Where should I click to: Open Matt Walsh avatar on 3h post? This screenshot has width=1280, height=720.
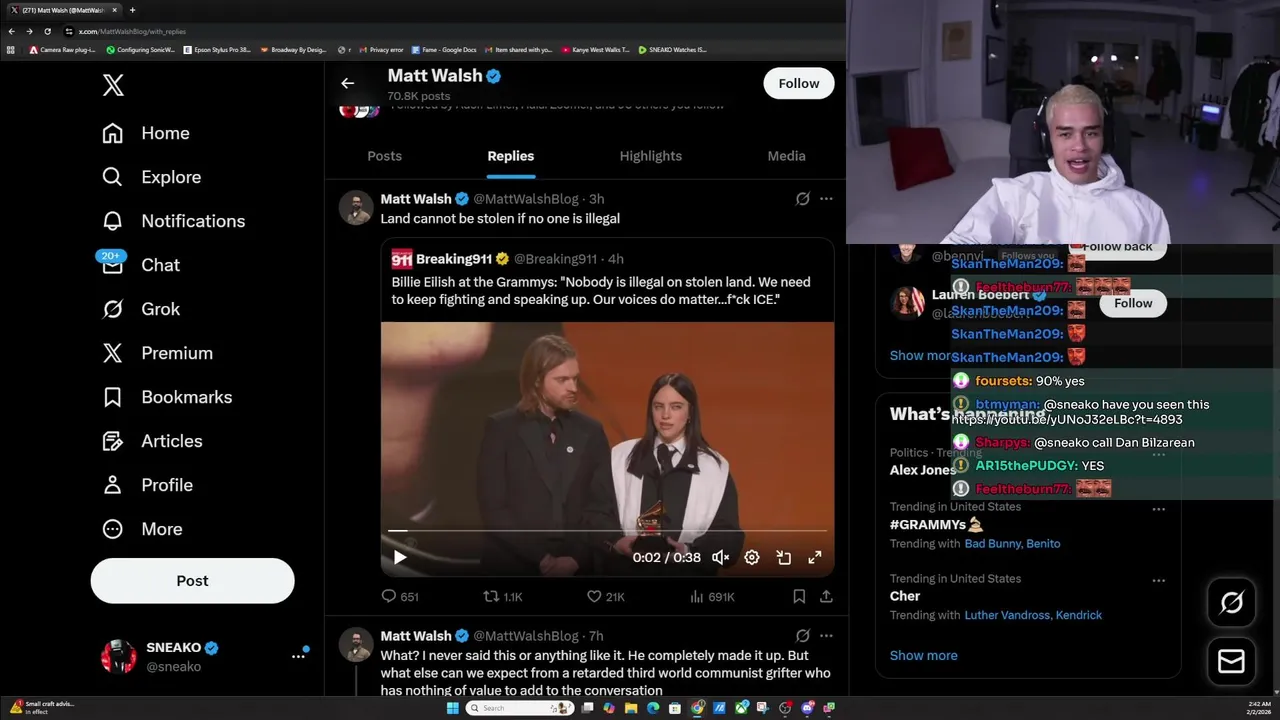[356, 208]
